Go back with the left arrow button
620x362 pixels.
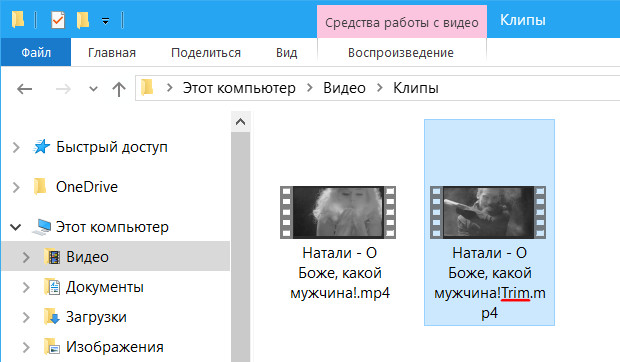click(x=25, y=89)
